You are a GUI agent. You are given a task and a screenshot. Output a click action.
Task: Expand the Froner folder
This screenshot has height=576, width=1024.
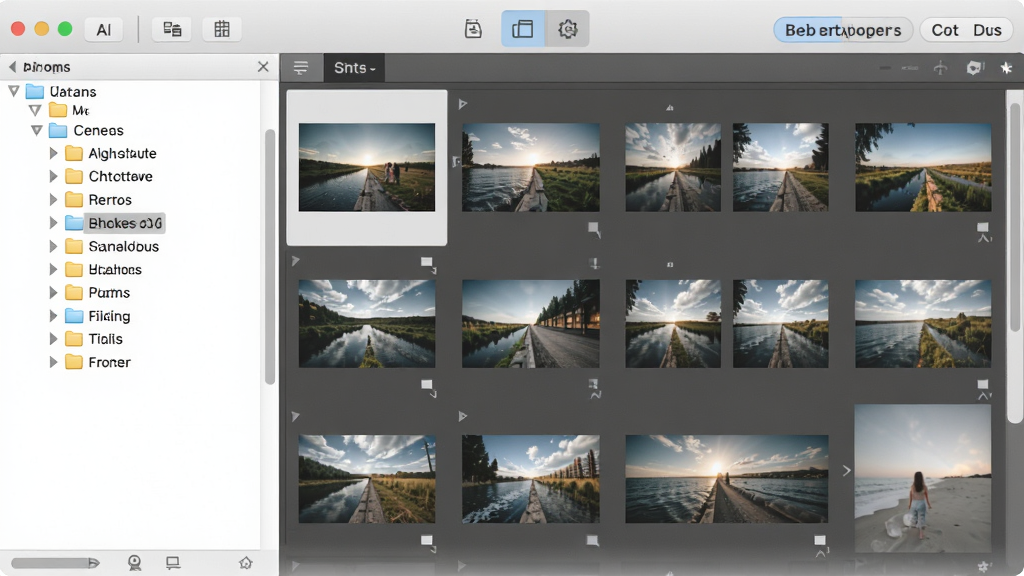(x=54, y=362)
